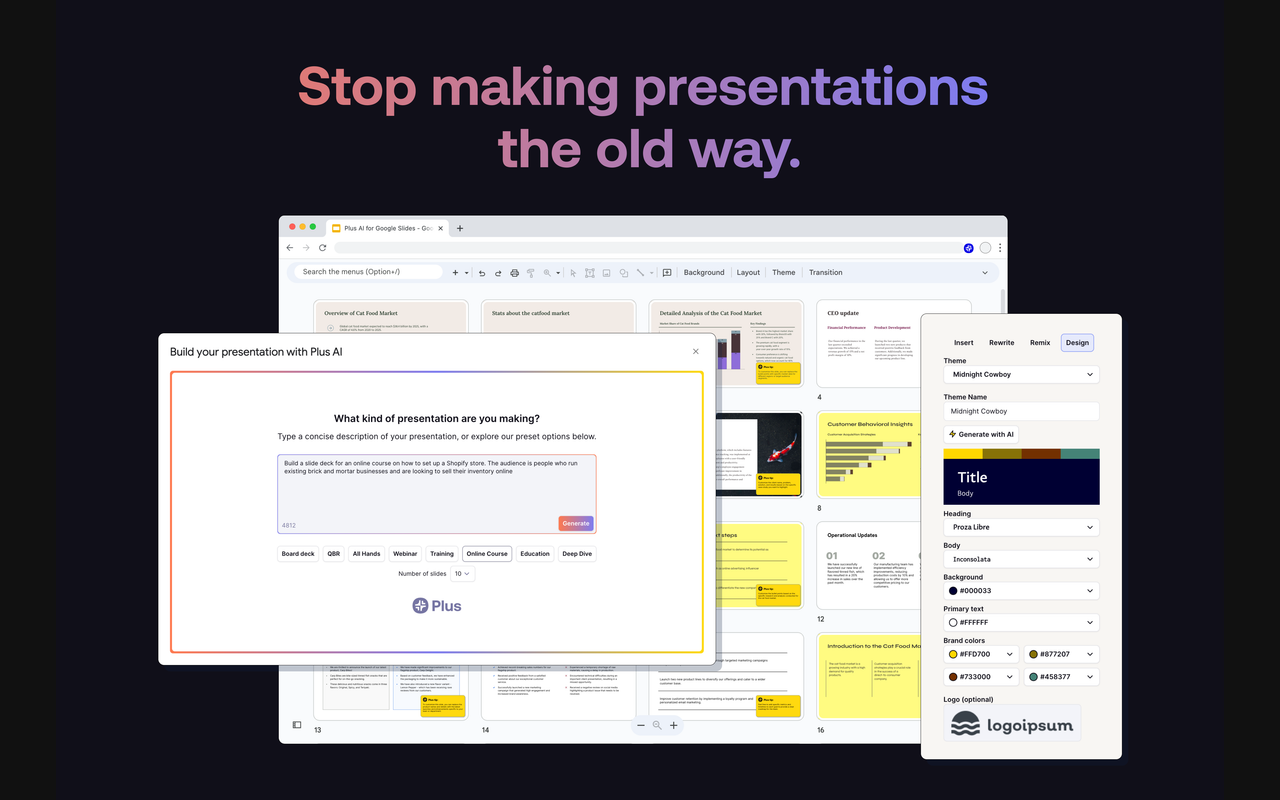This screenshot has height=800, width=1280.
Task: Close the Plus AI dialog
Action: pyautogui.click(x=696, y=351)
